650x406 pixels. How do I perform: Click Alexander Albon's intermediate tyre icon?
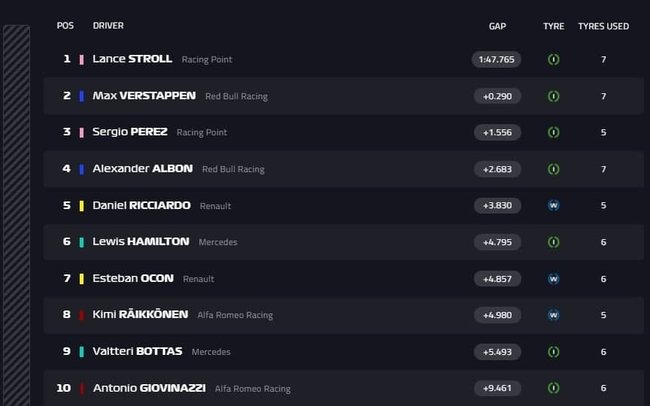click(553, 169)
